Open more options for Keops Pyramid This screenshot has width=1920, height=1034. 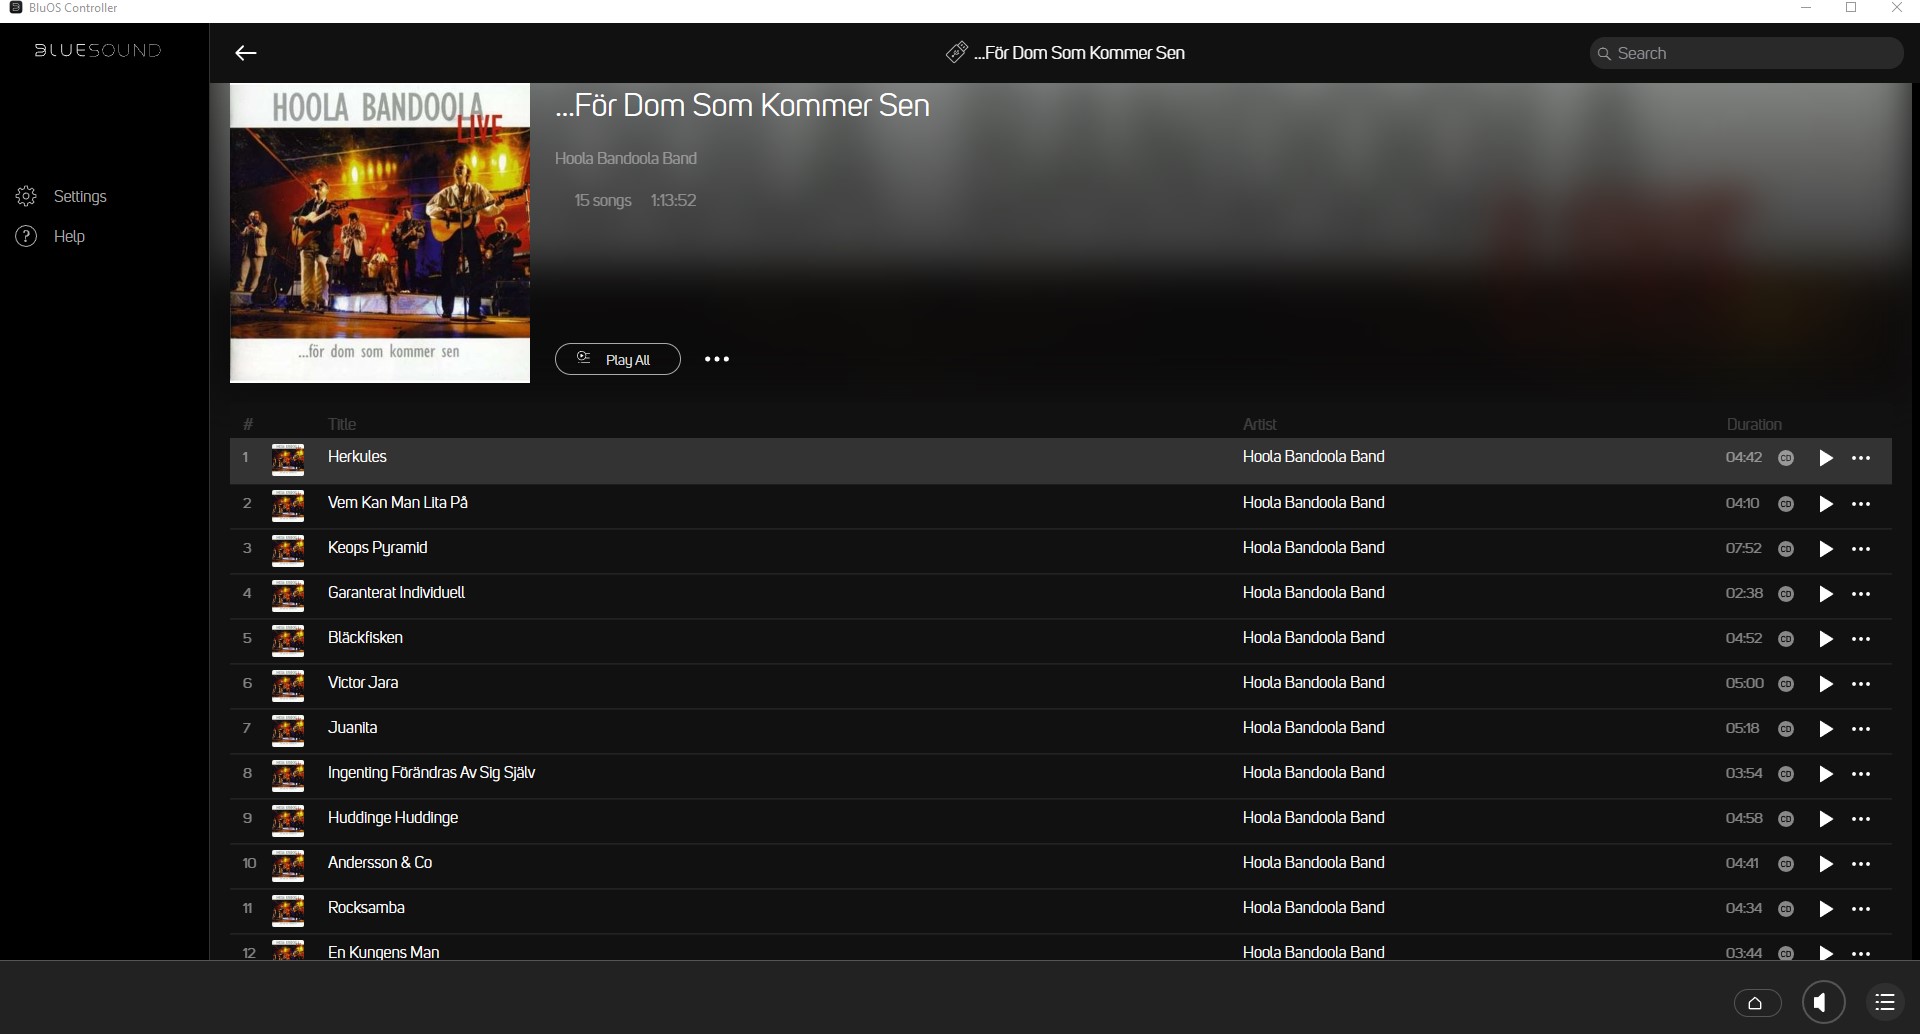click(1861, 549)
